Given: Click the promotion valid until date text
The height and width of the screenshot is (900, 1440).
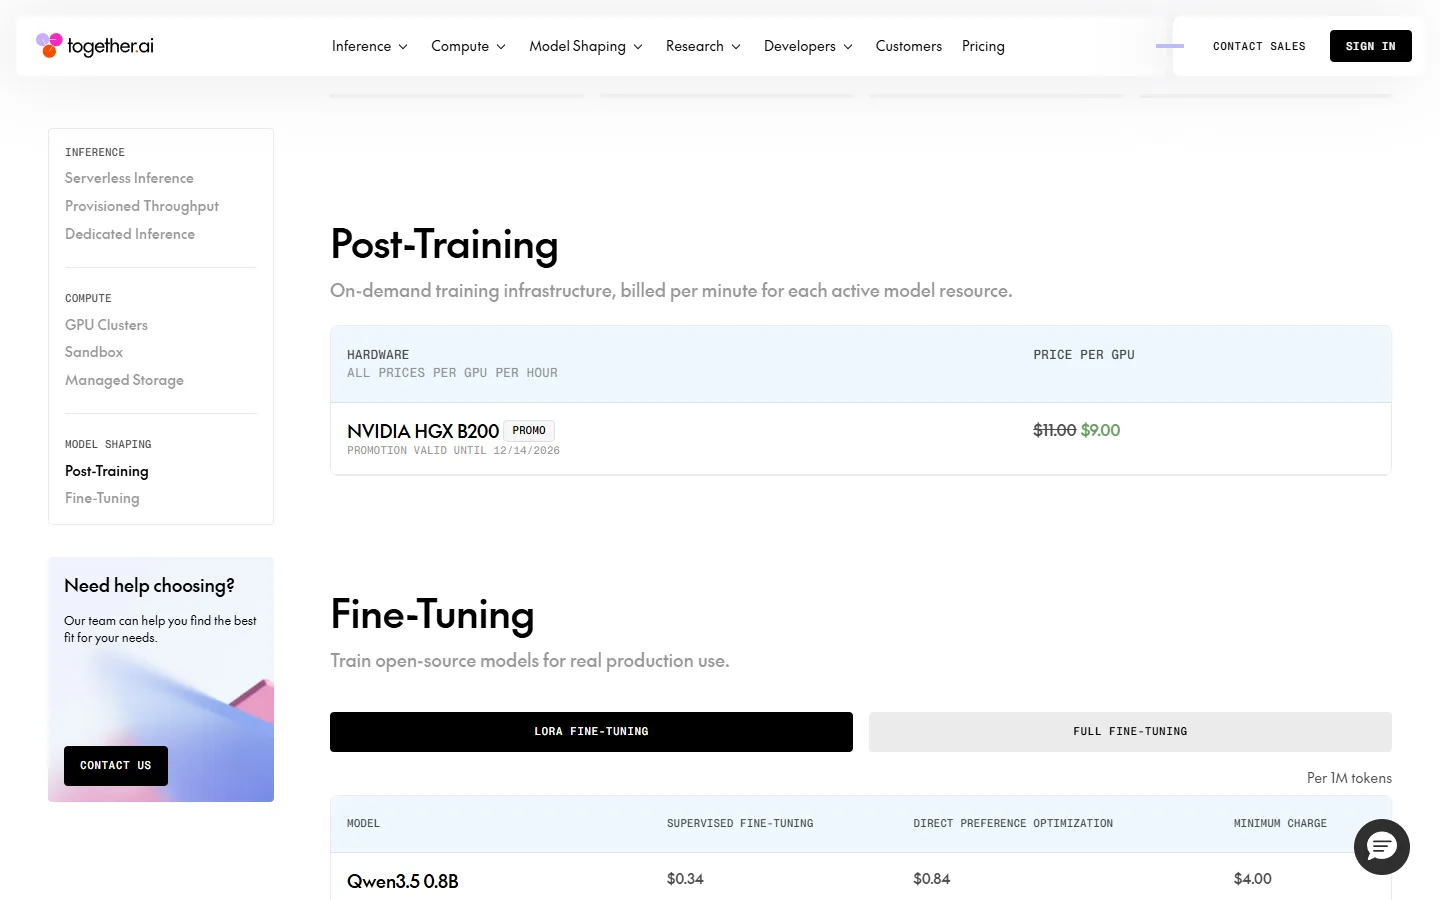Looking at the screenshot, I should click(x=453, y=451).
